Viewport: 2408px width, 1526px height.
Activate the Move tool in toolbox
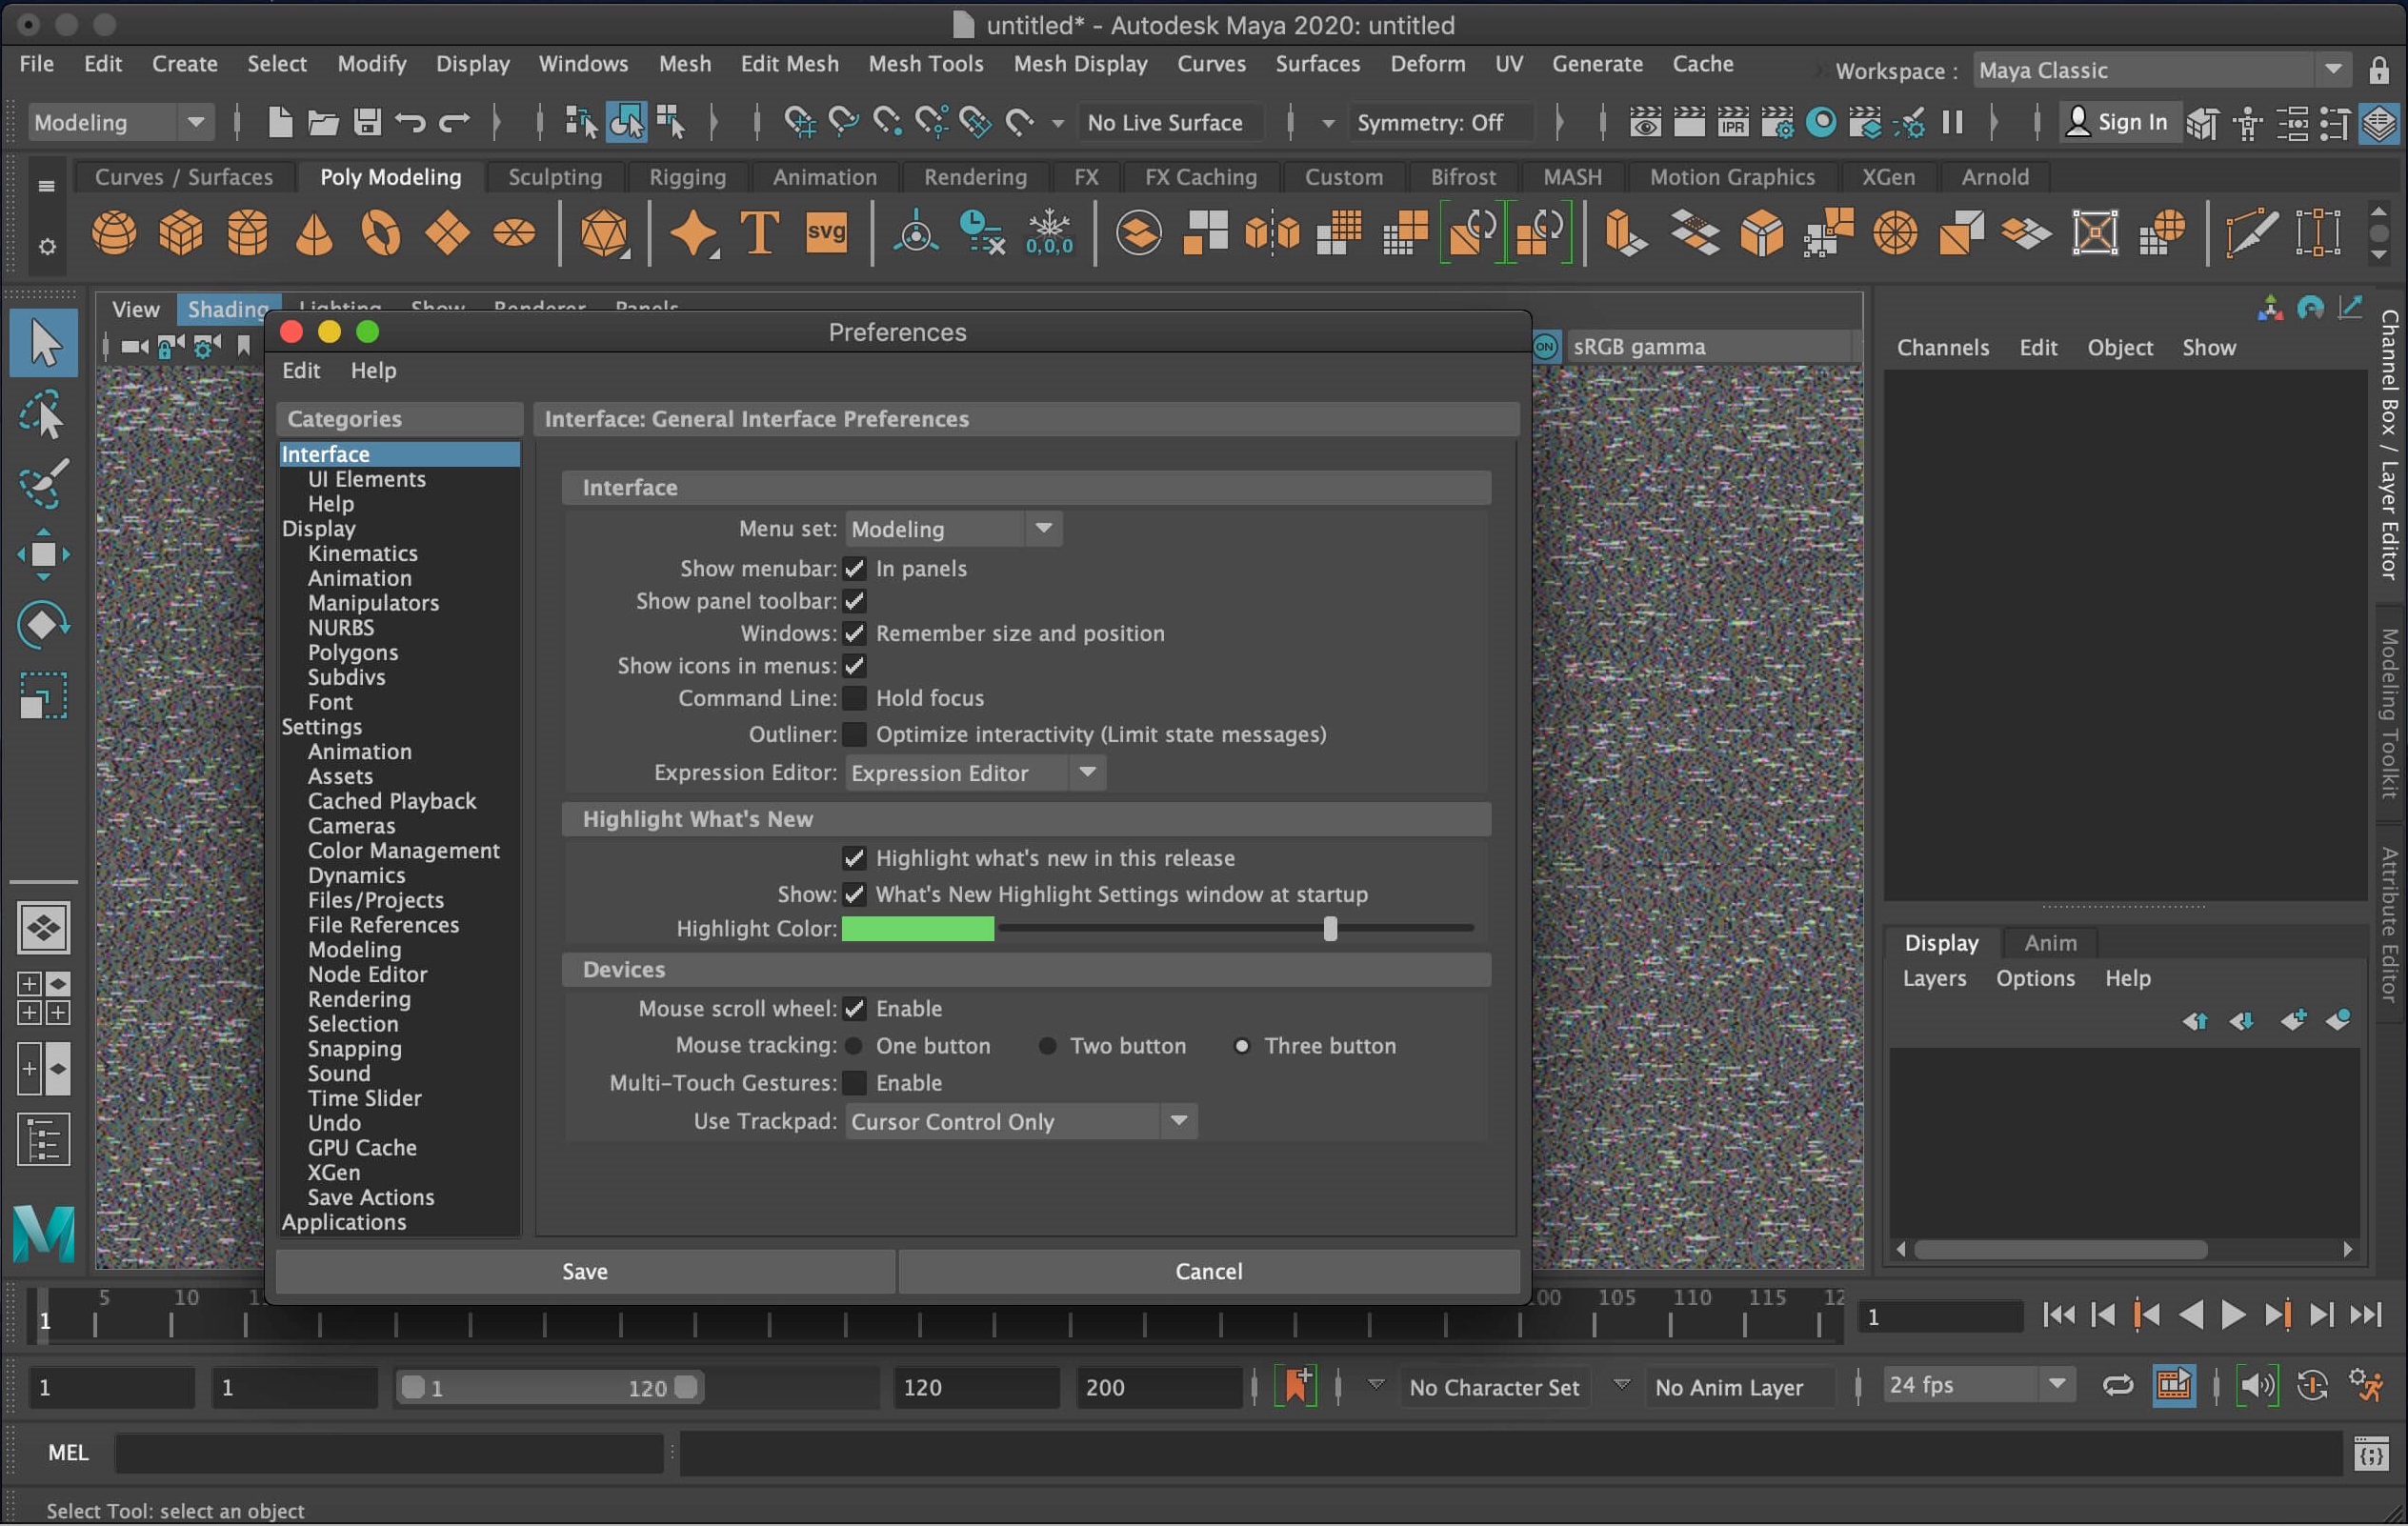click(x=44, y=554)
